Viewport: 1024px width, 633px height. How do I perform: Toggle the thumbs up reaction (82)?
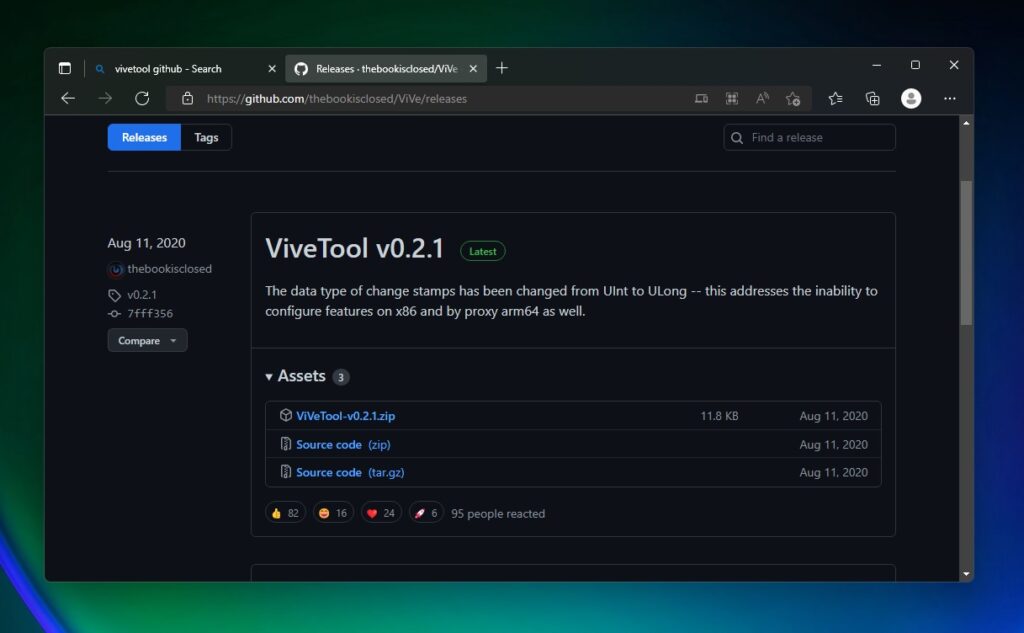[285, 513]
